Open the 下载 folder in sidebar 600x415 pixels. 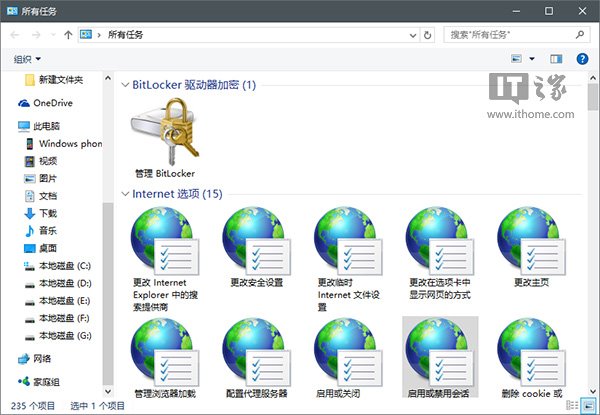[41, 213]
